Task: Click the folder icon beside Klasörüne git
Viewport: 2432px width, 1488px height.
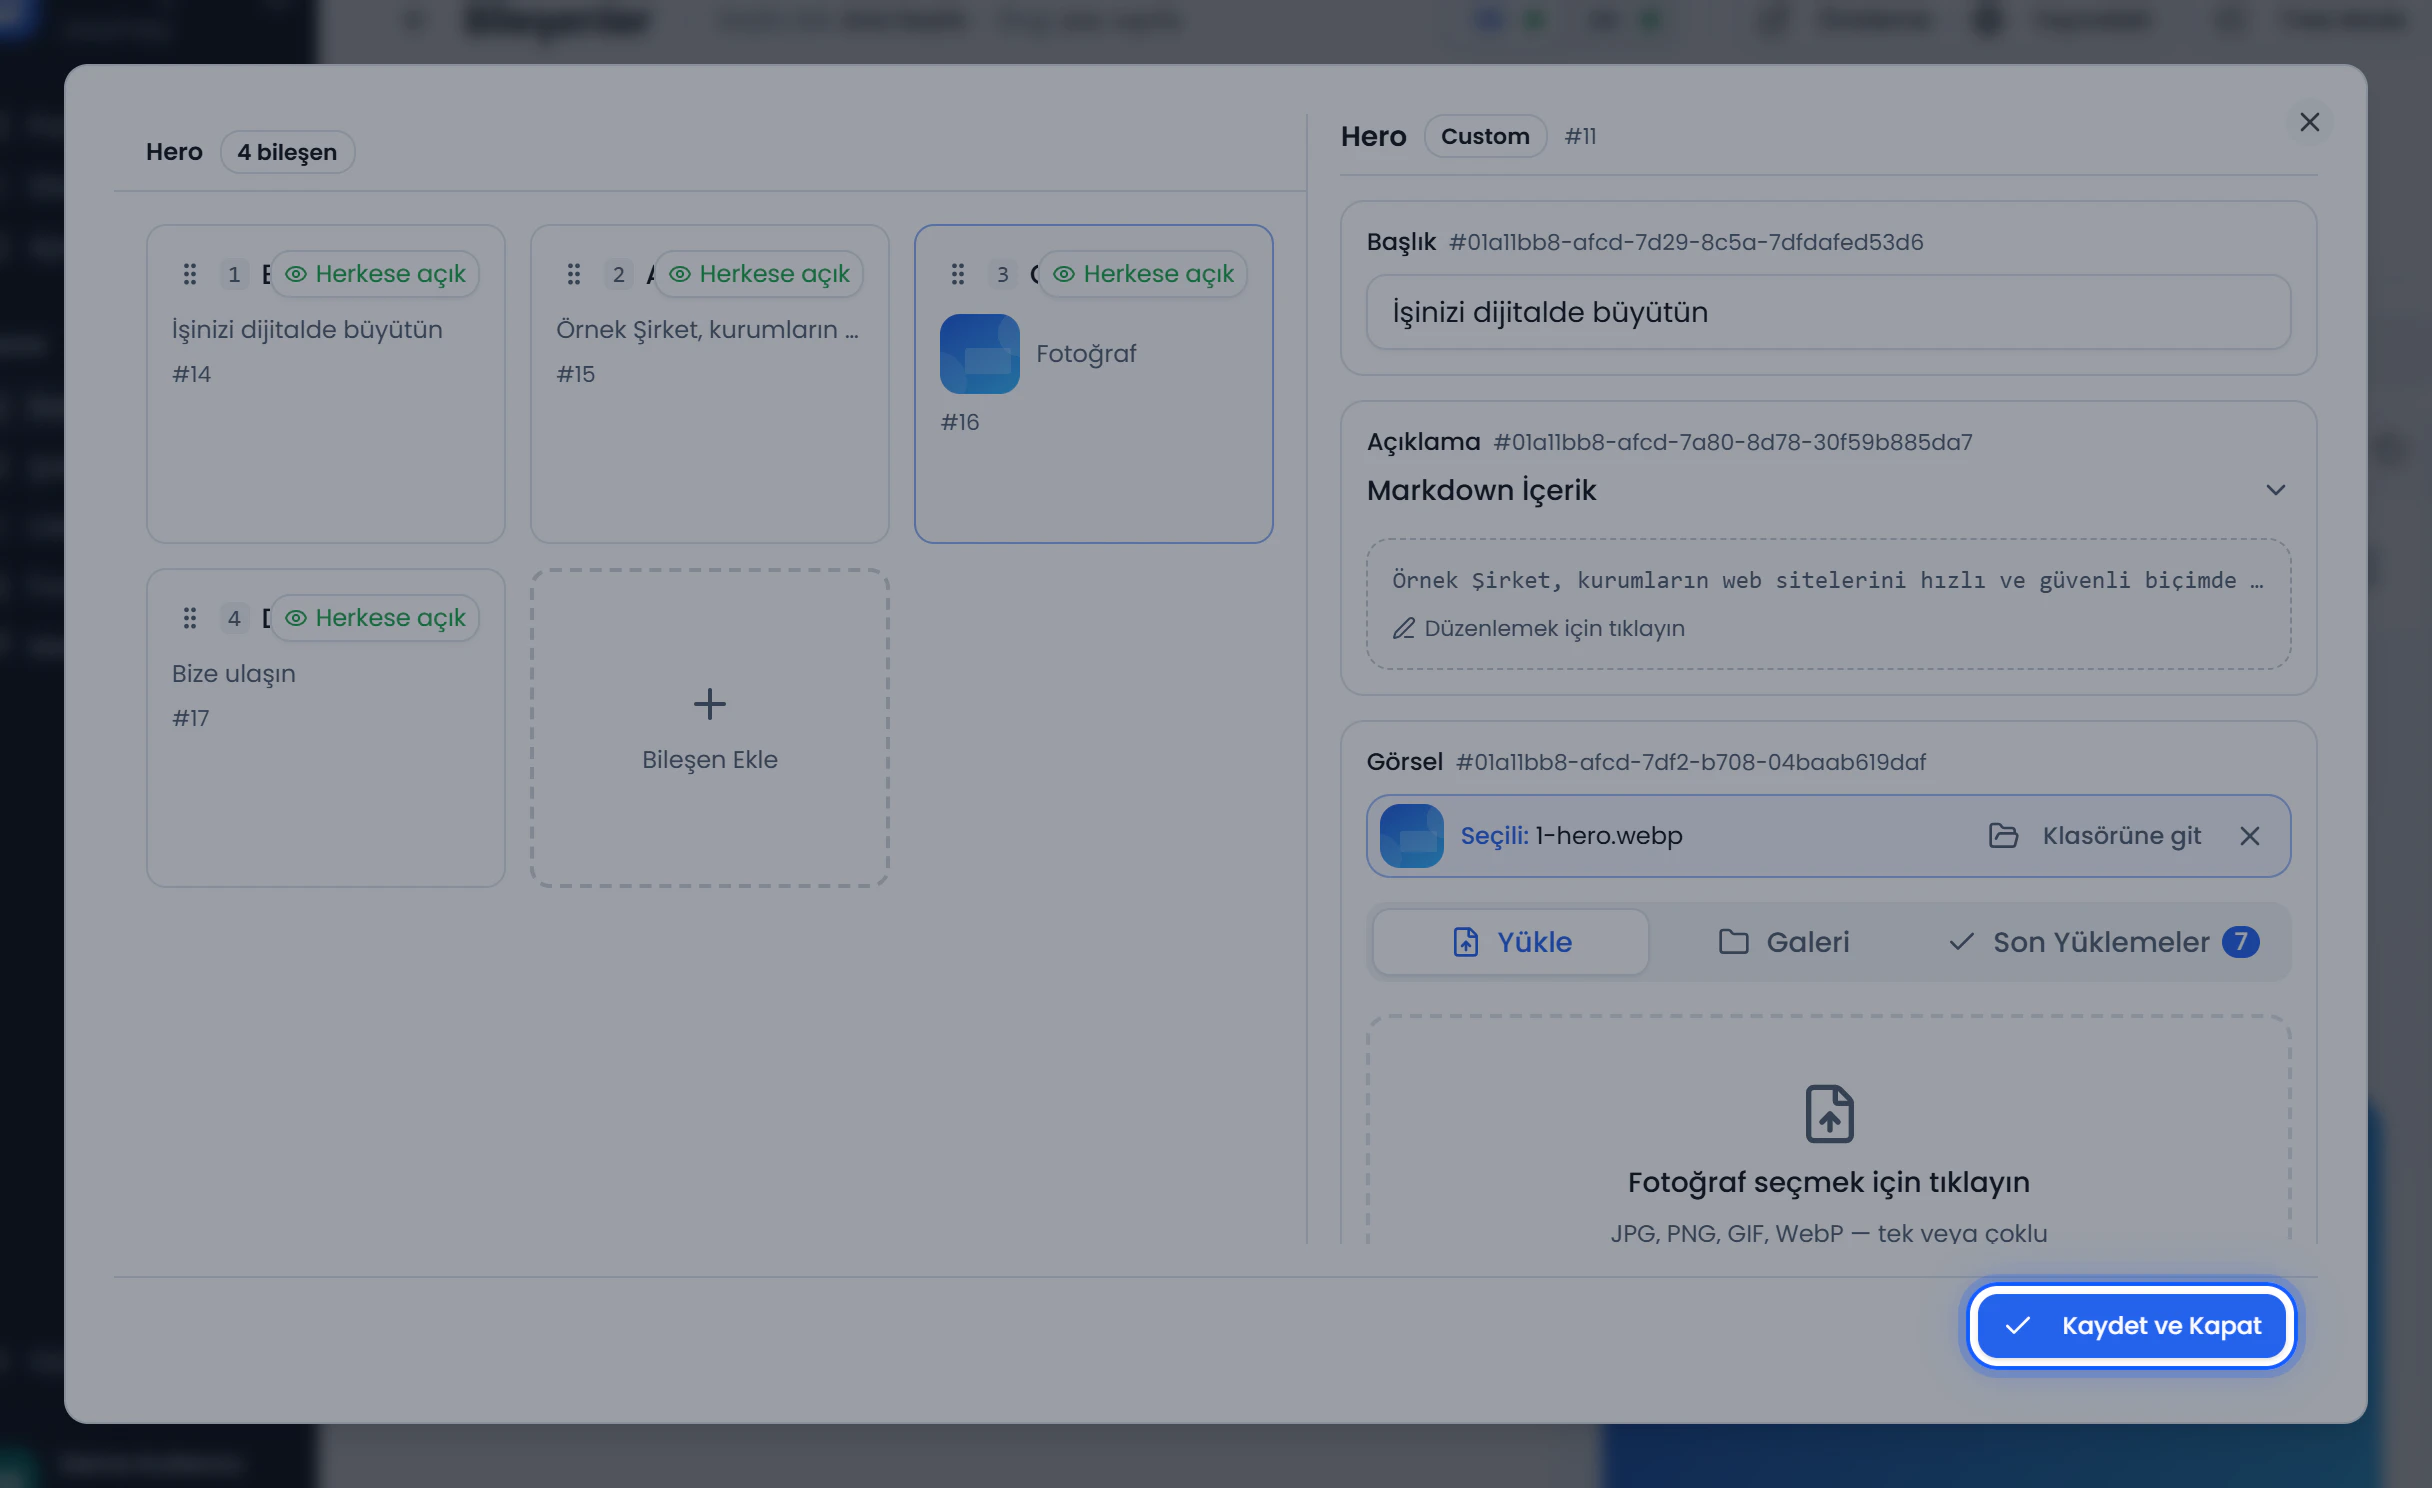Action: pyautogui.click(x=2003, y=836)
